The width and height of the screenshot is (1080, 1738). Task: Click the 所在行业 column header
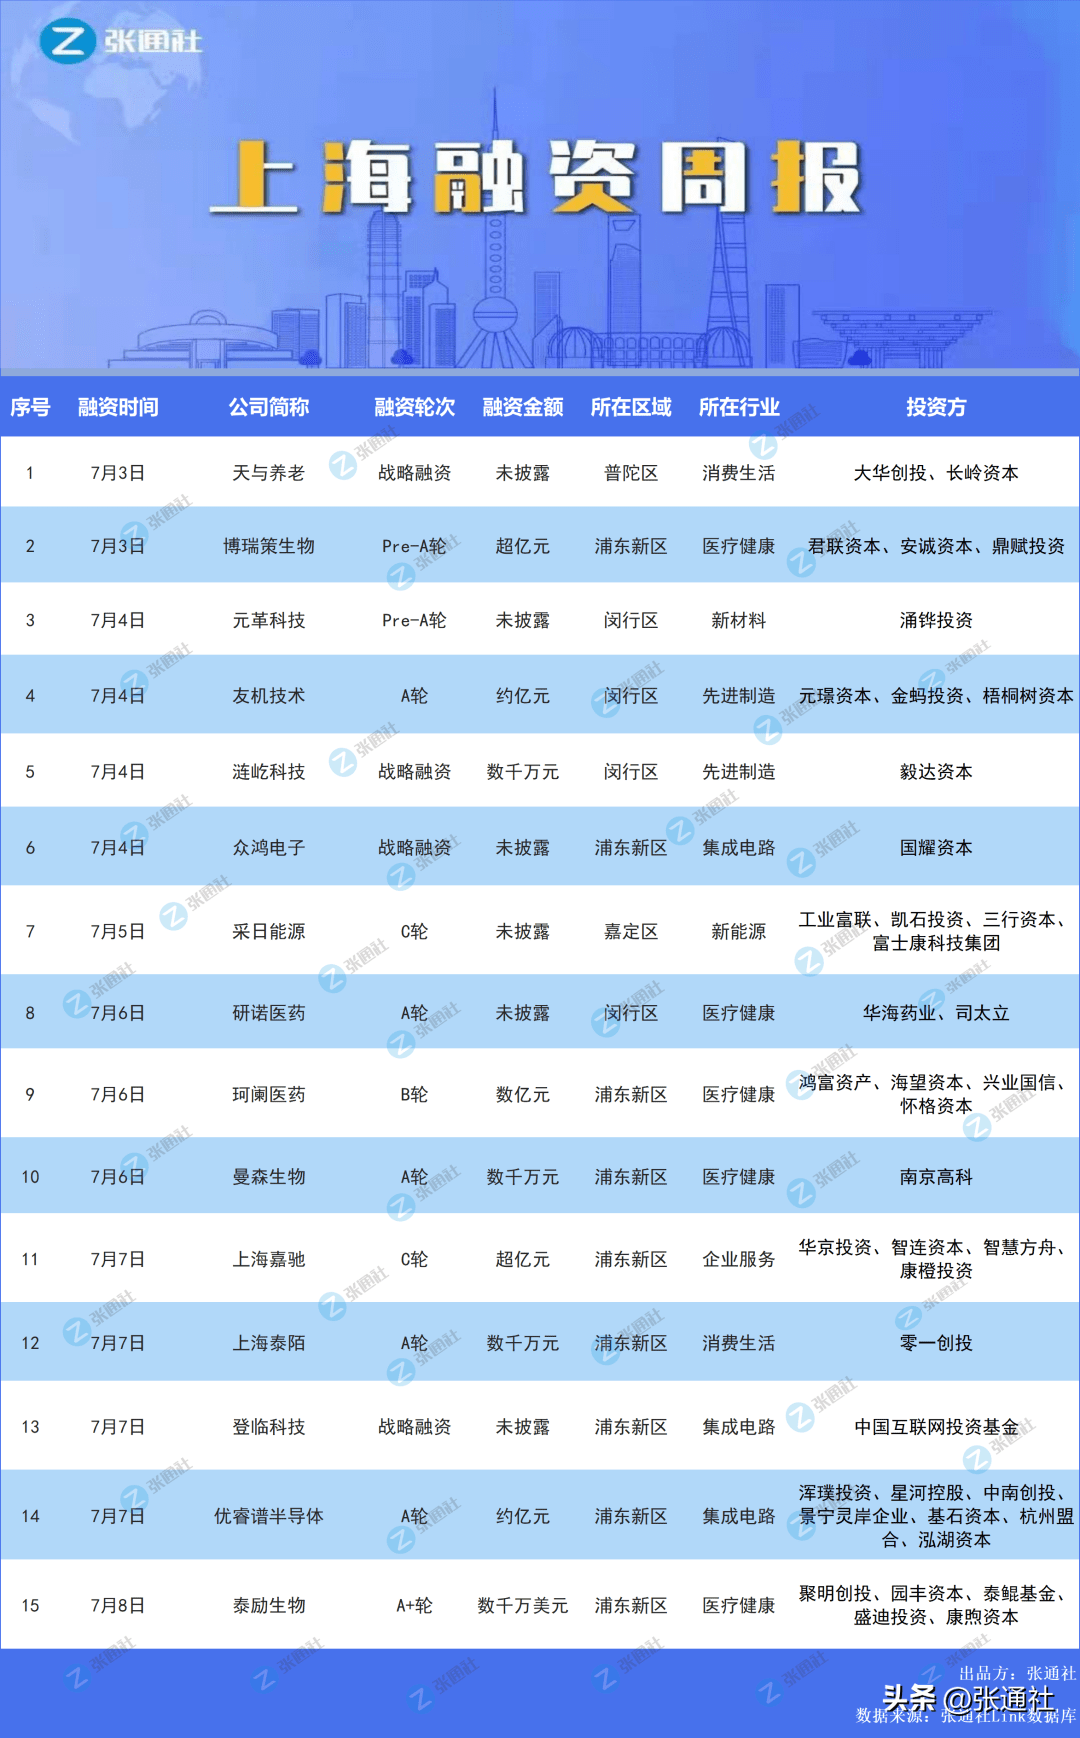coord(738,407)
